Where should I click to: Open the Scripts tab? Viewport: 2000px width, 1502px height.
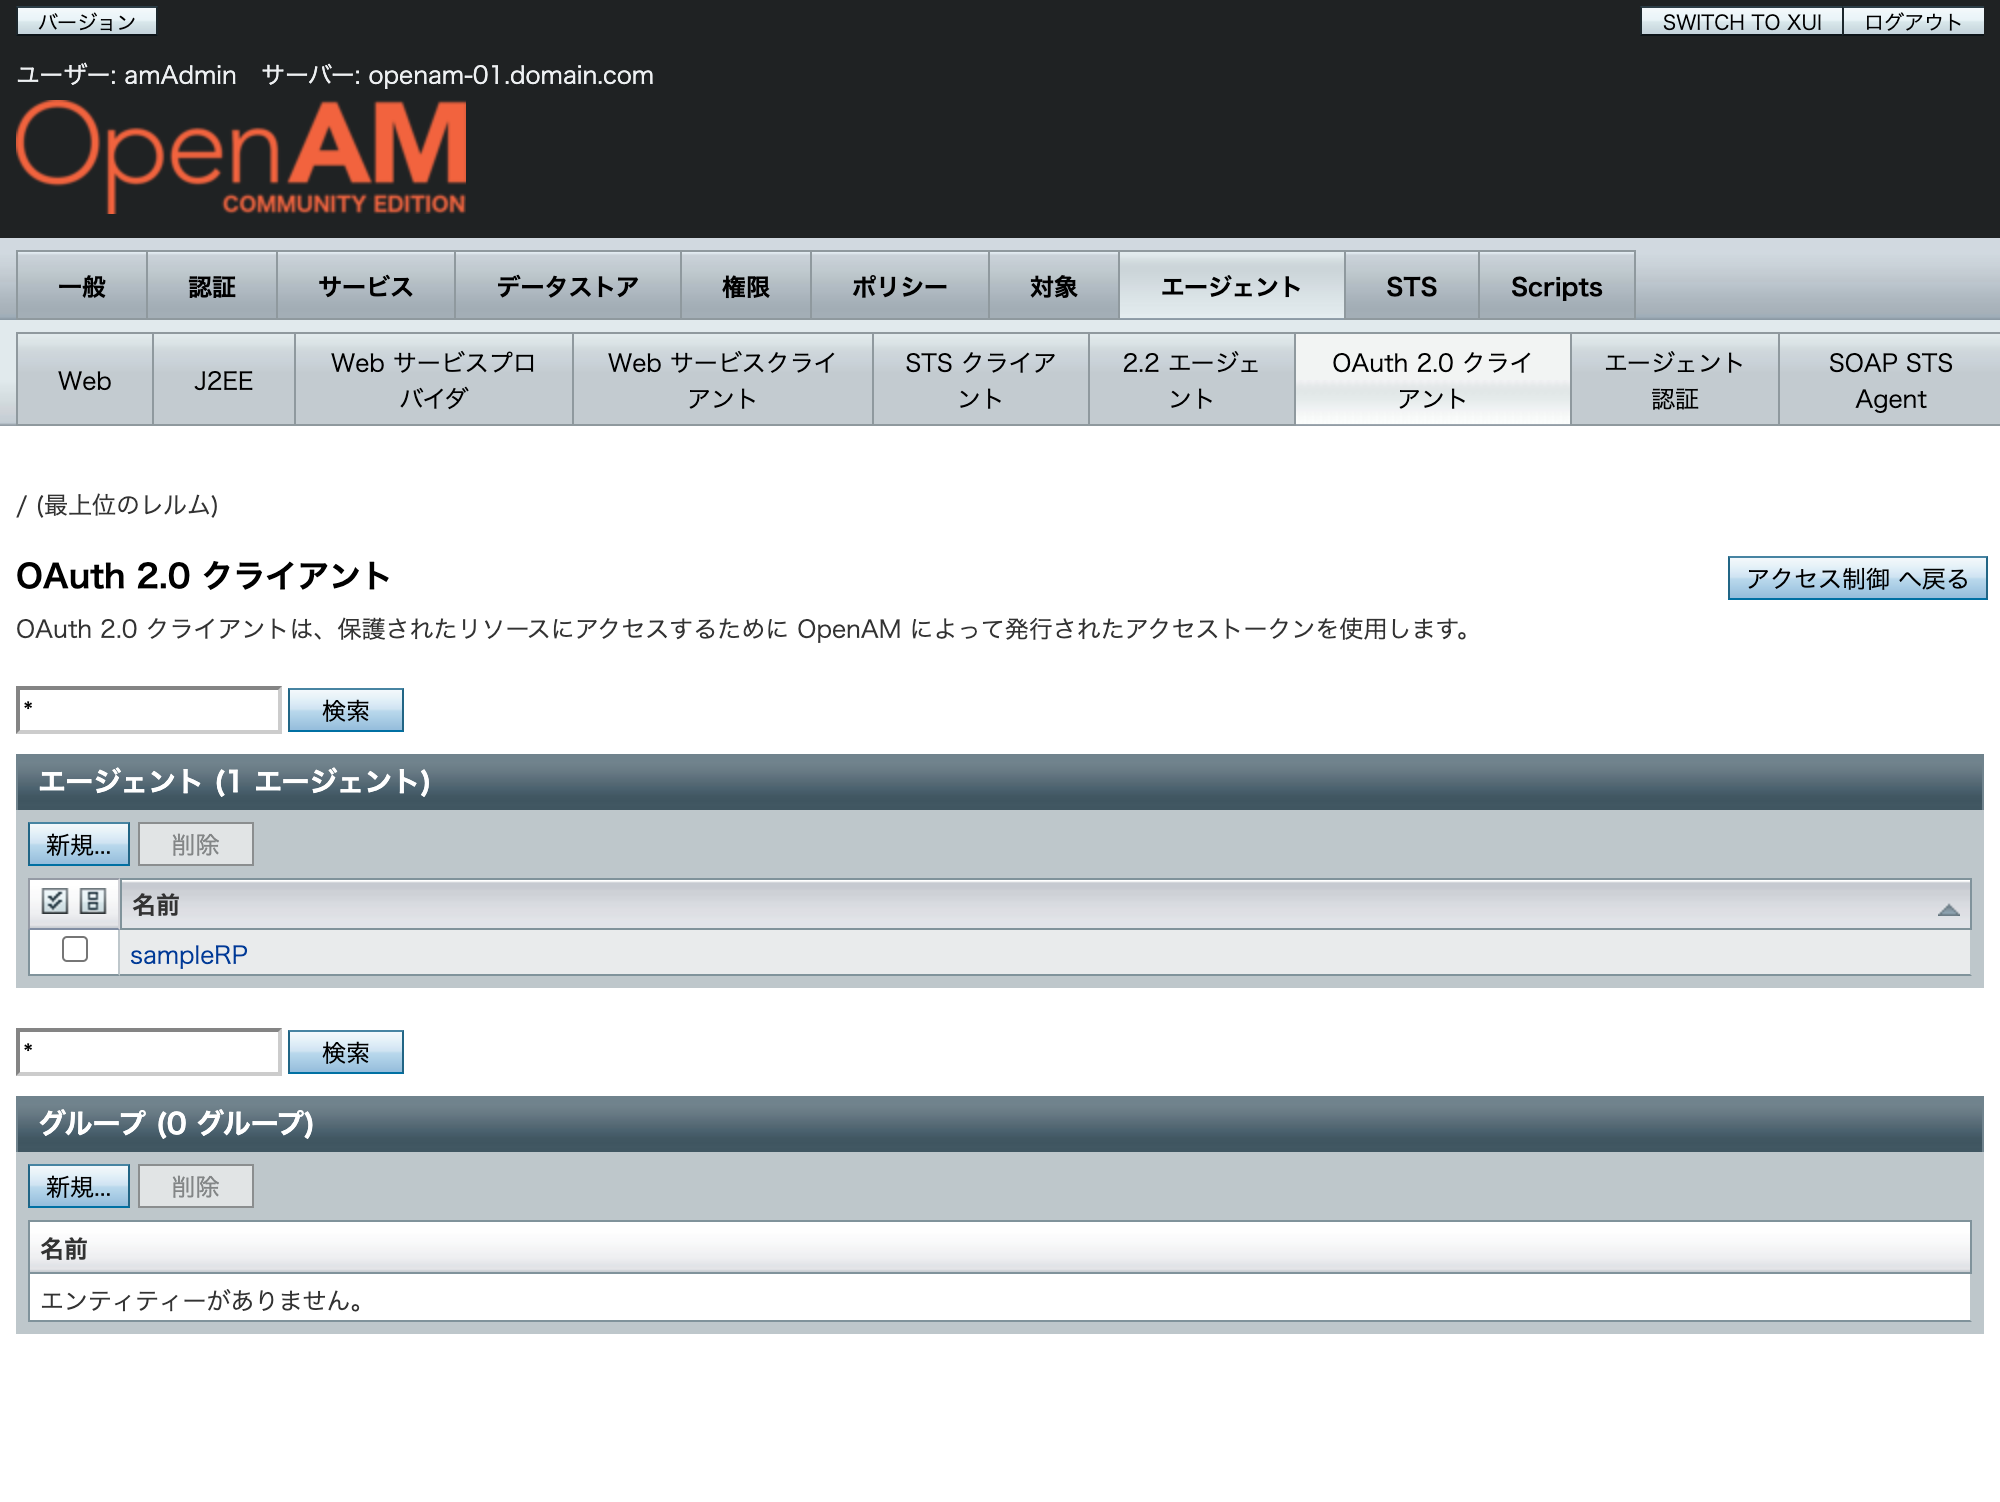[1556, 286]
